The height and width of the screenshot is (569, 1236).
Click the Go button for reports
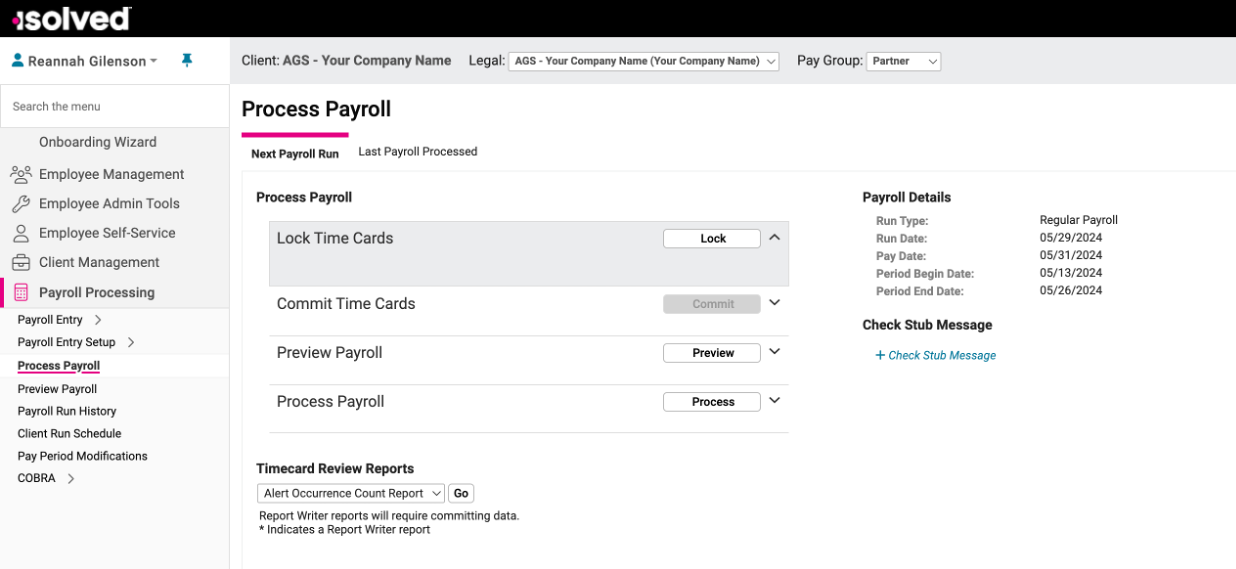pos(461,493)
